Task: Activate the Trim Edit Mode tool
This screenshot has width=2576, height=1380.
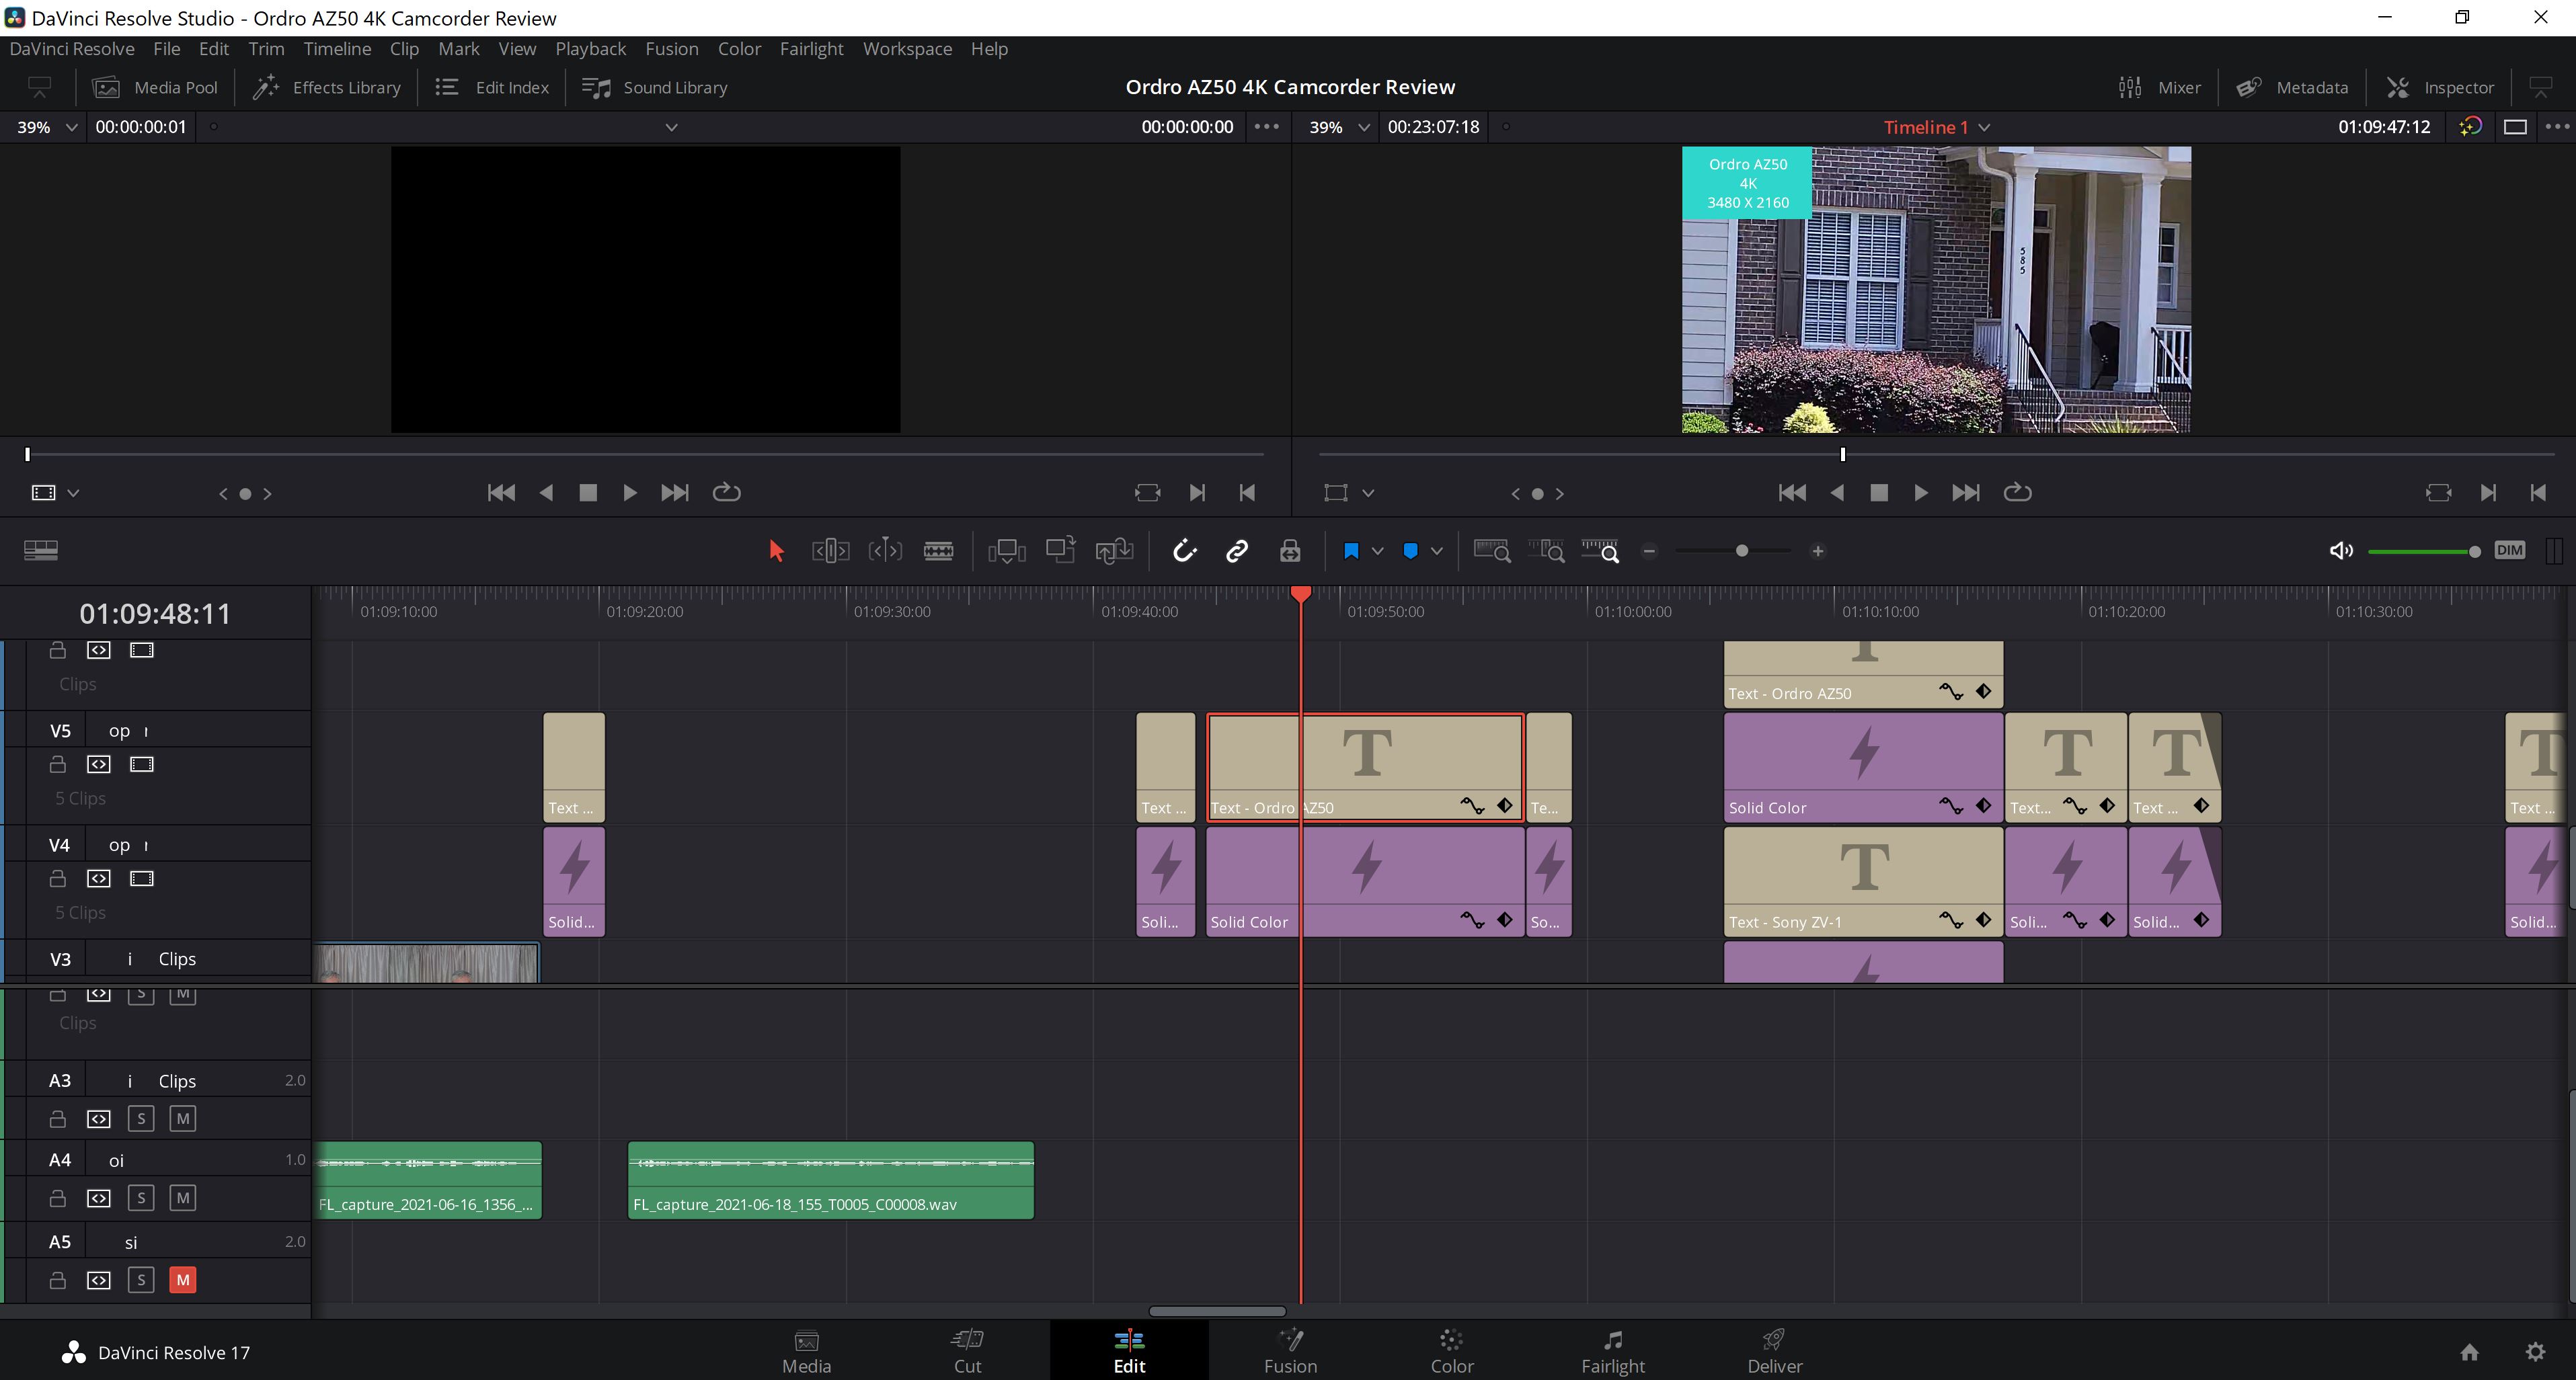Action: tap(830, 551)
